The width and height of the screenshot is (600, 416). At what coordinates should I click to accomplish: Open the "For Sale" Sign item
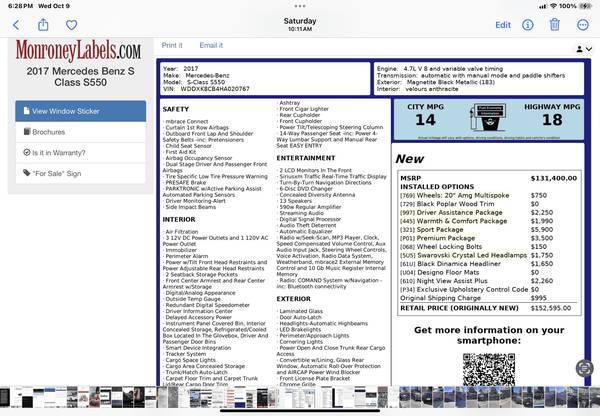(81, 173)
